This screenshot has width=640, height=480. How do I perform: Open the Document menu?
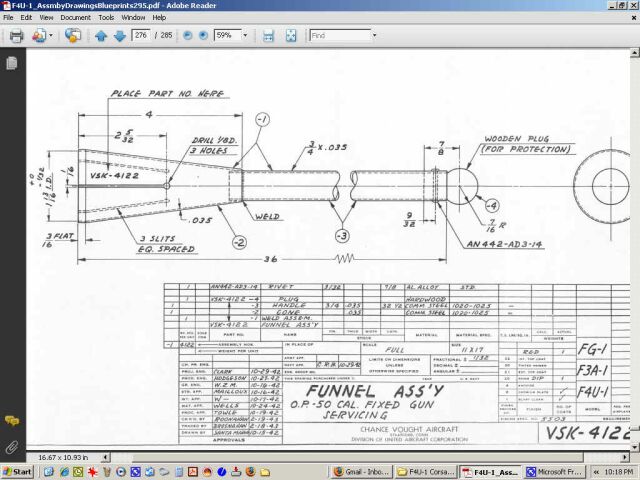click(77, 18)
